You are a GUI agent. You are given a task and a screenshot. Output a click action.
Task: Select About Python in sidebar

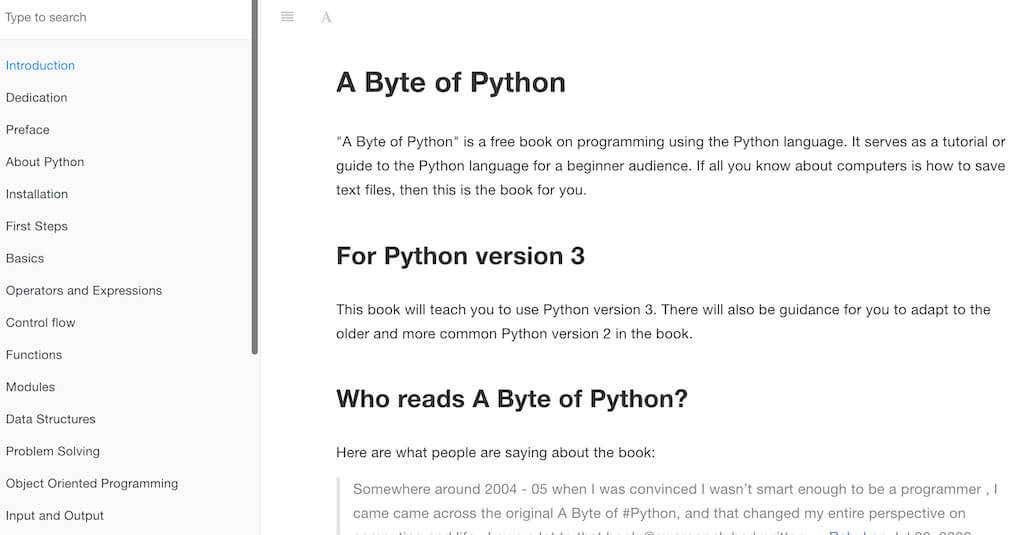coord(45,161)
